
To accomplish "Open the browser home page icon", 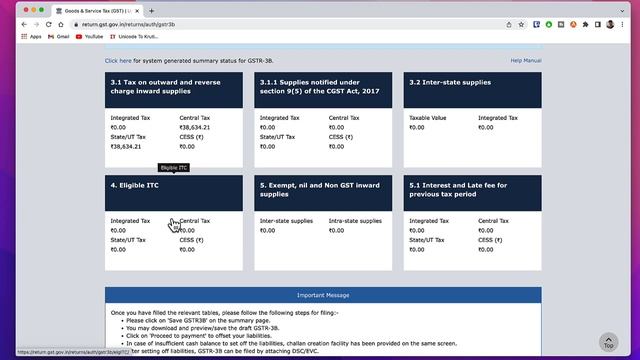I will (x=61, y=24).
